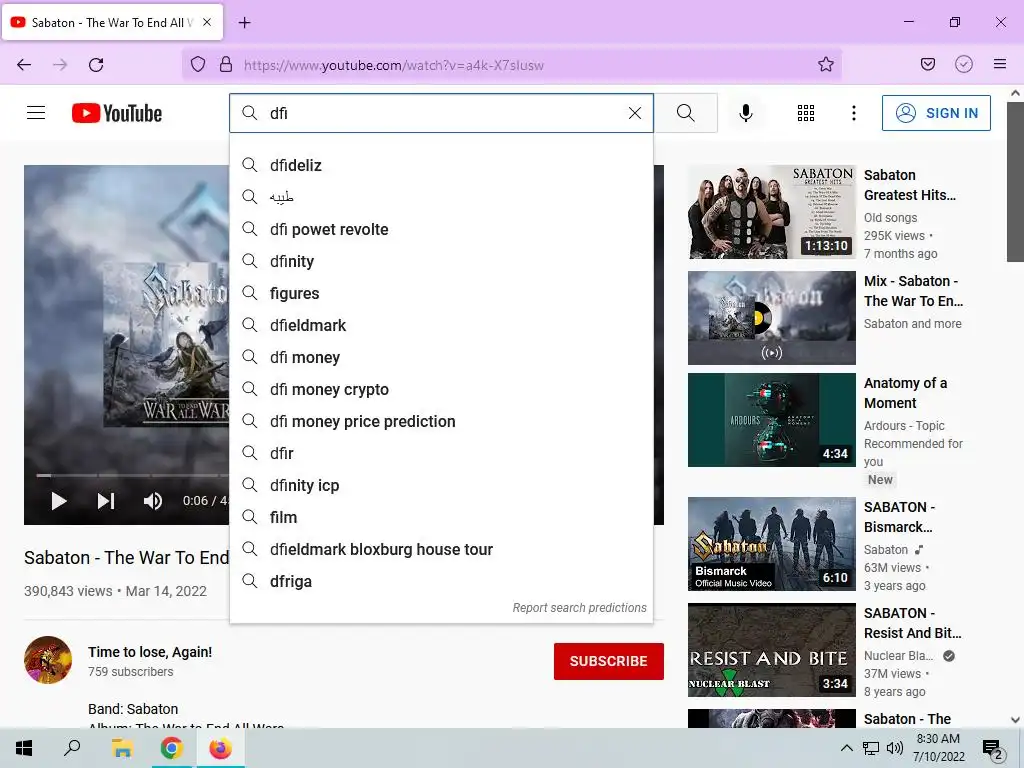
Task: Open a new browser tab
Action: [x=244, y=23]
